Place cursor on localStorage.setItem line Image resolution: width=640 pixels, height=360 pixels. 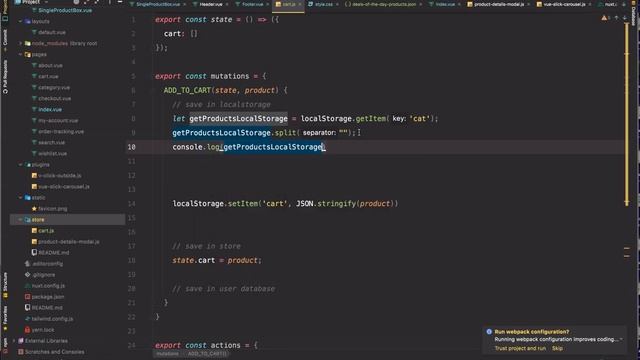[x=285, y=203]
